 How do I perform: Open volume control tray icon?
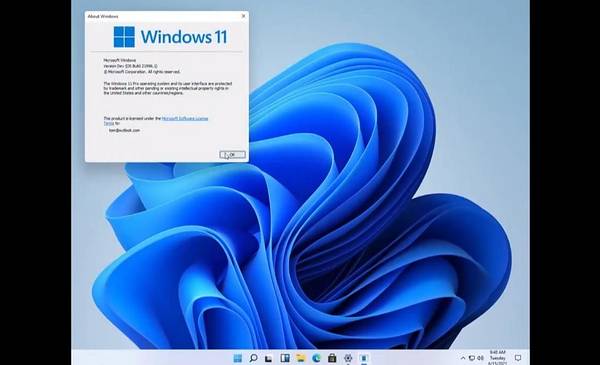click(x=481, y=358)
